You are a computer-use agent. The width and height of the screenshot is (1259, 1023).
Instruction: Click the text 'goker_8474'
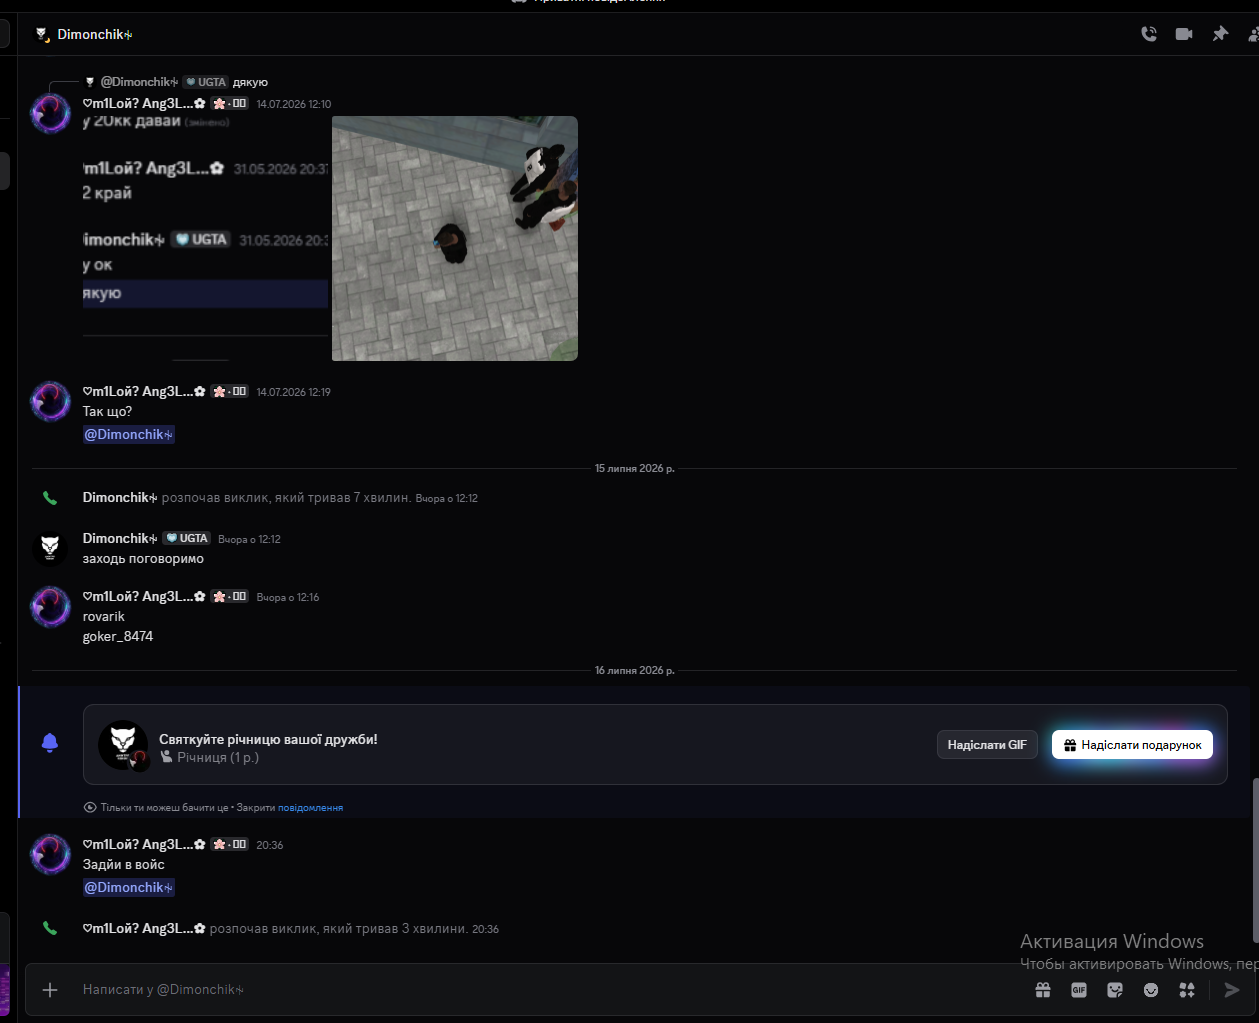[x=118, y=636]
